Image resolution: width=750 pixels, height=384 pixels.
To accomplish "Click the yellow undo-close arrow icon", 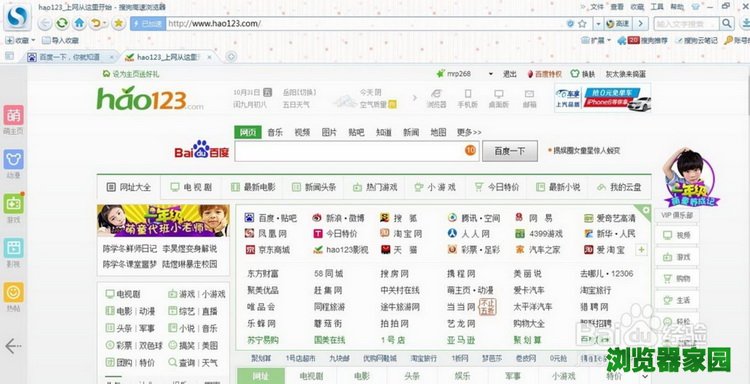I will coord(97,23).
